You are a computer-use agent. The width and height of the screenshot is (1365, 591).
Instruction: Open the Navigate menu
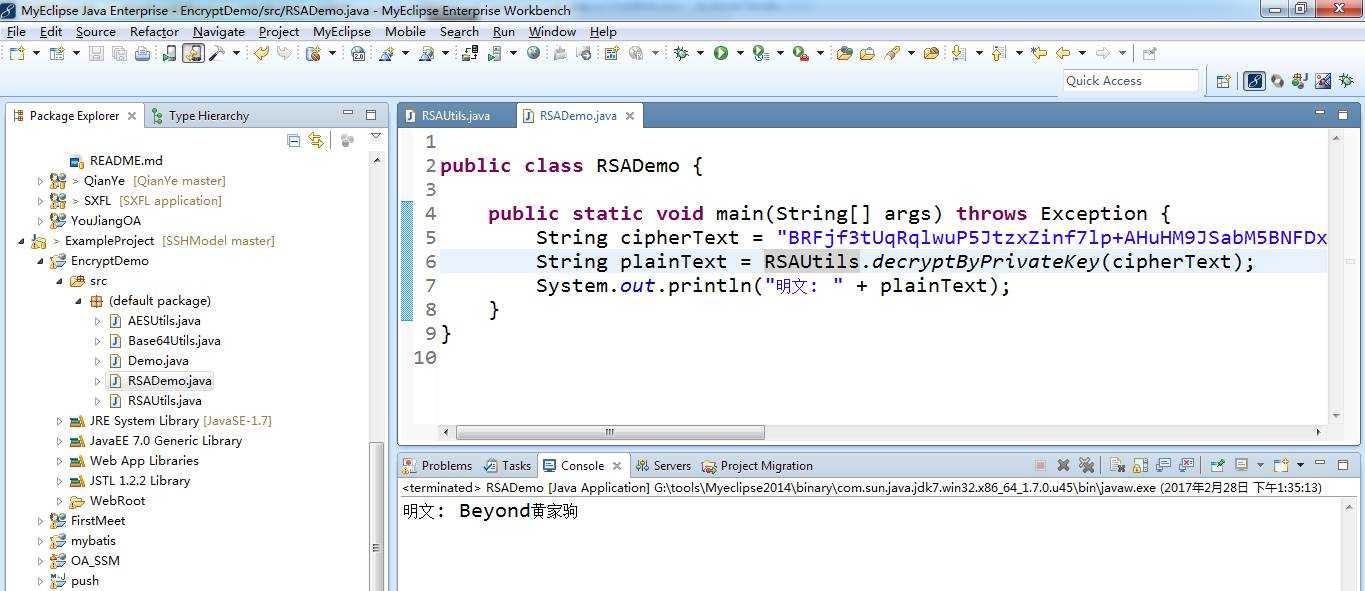click(x=219, y=31)
